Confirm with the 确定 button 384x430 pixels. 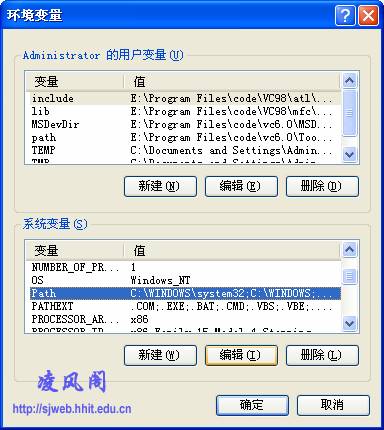pyautogui.click(x=252, y=405)
